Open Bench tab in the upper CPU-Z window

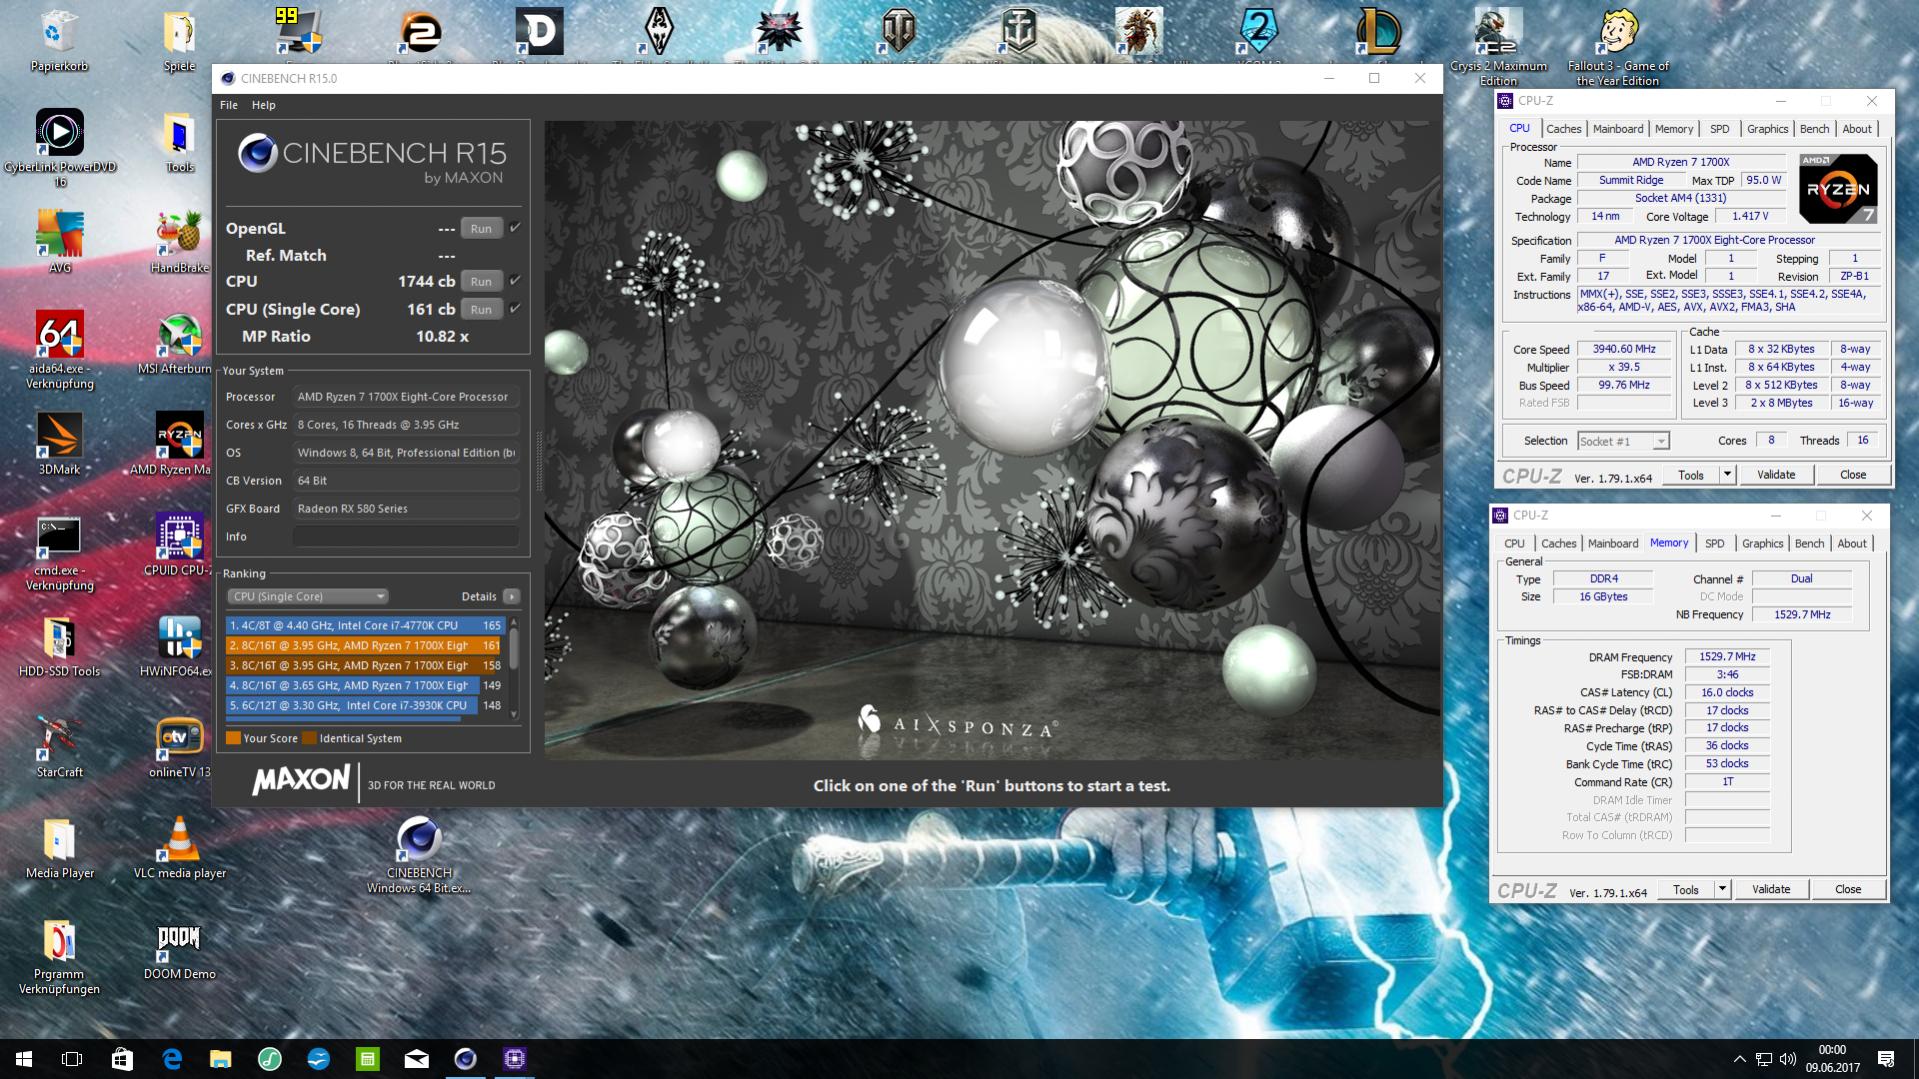tap(1815, 129)
